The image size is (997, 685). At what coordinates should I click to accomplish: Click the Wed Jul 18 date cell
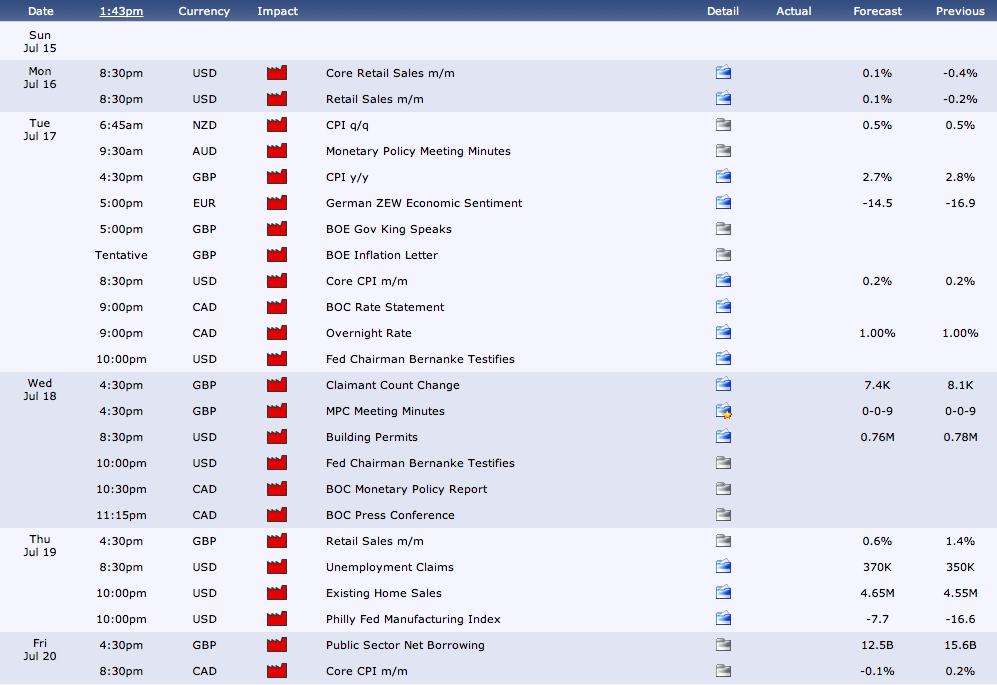(40, 390)
